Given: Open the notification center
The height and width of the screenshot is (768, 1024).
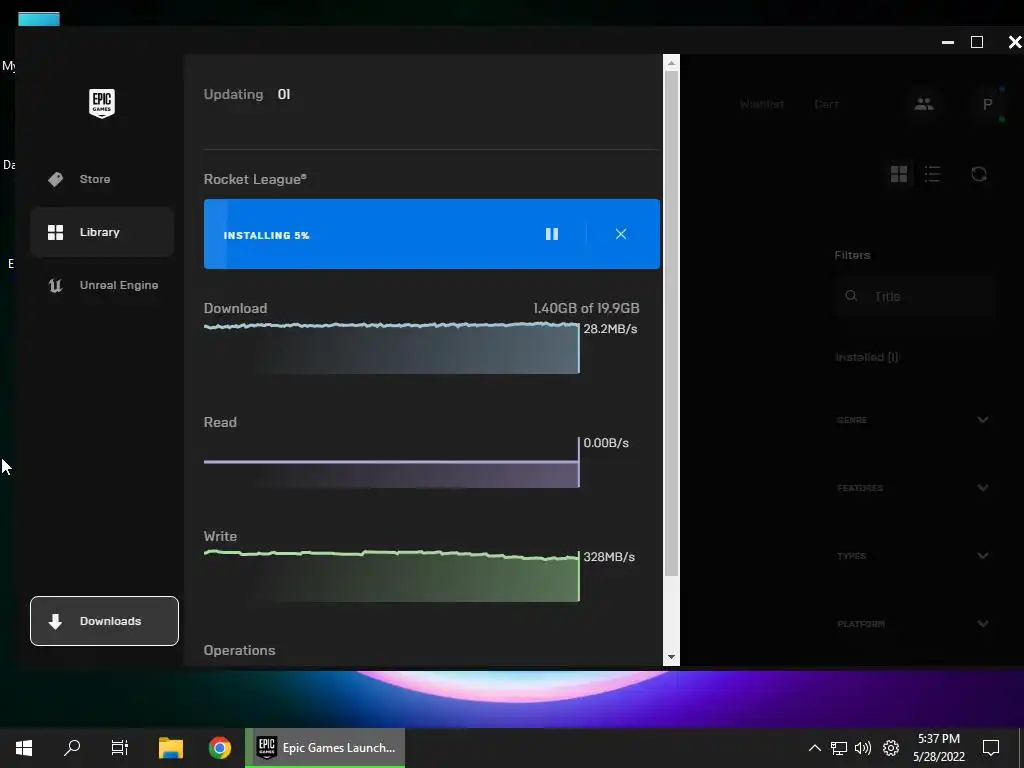Looking at the screenshot, I should tap(991, 748).
